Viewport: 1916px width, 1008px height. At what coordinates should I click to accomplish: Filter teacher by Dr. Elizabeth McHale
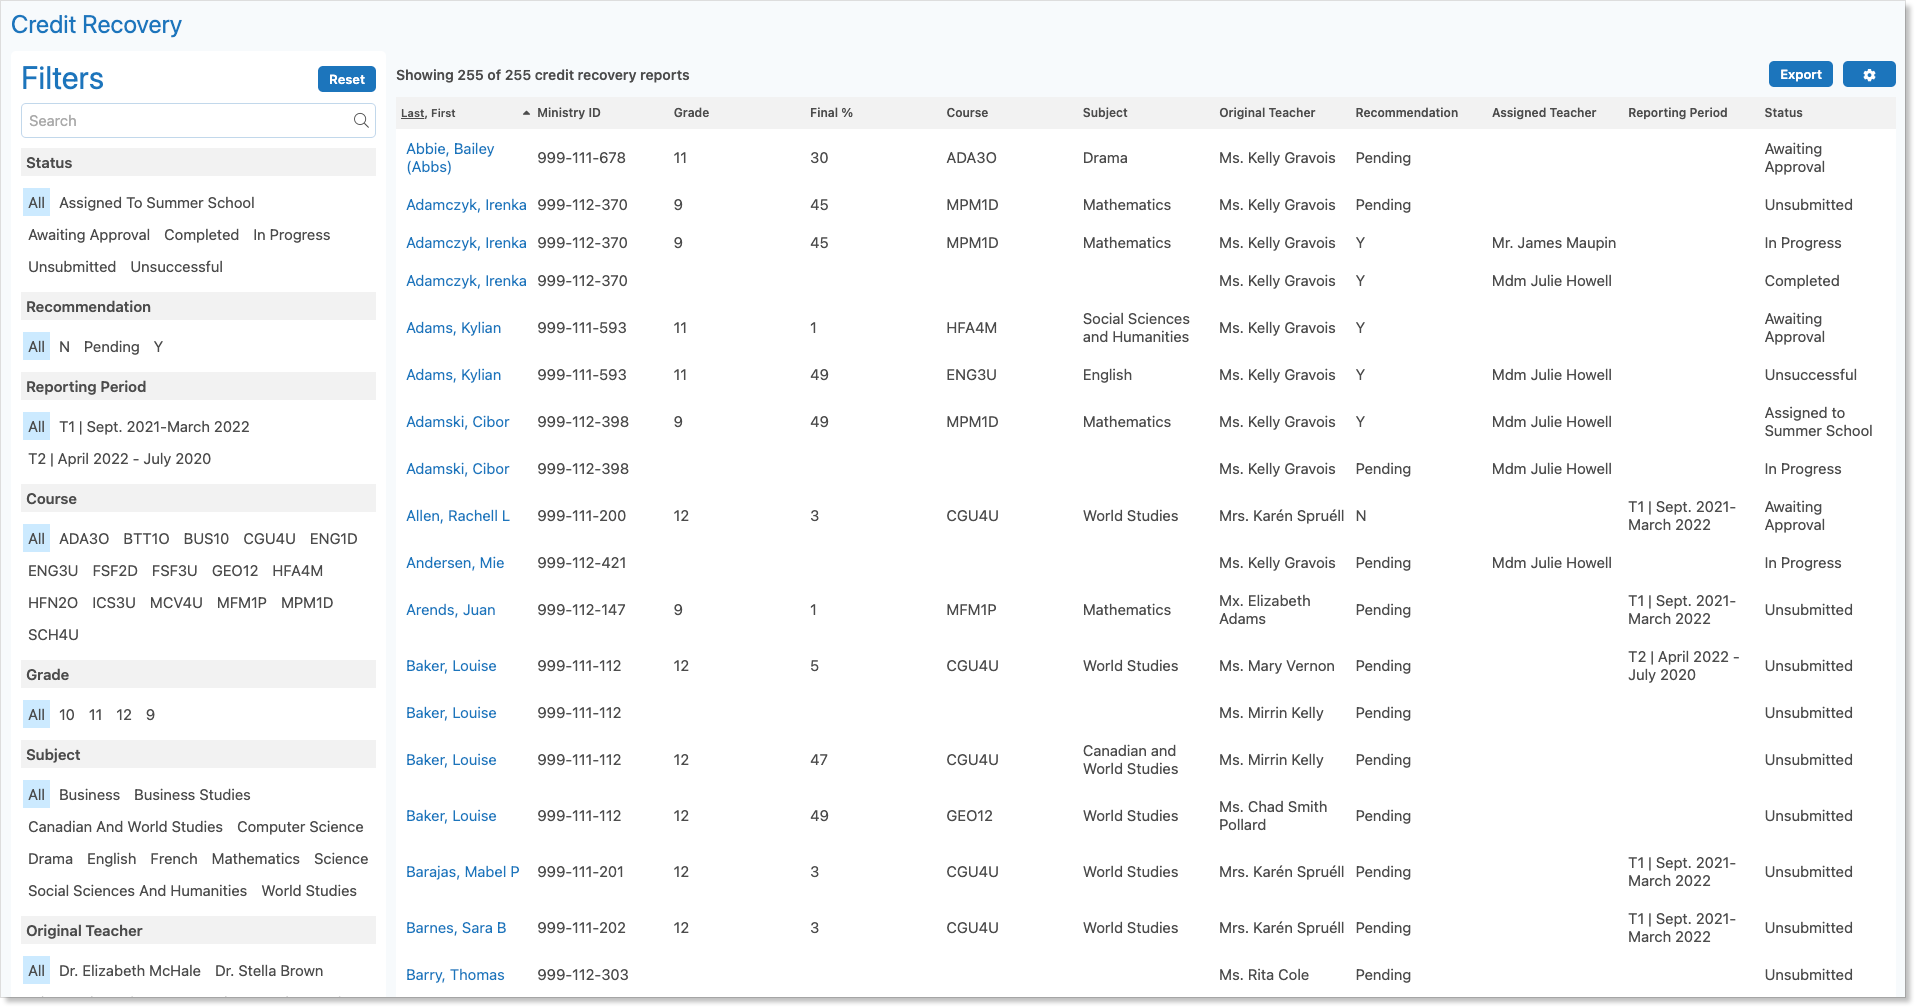130,971
